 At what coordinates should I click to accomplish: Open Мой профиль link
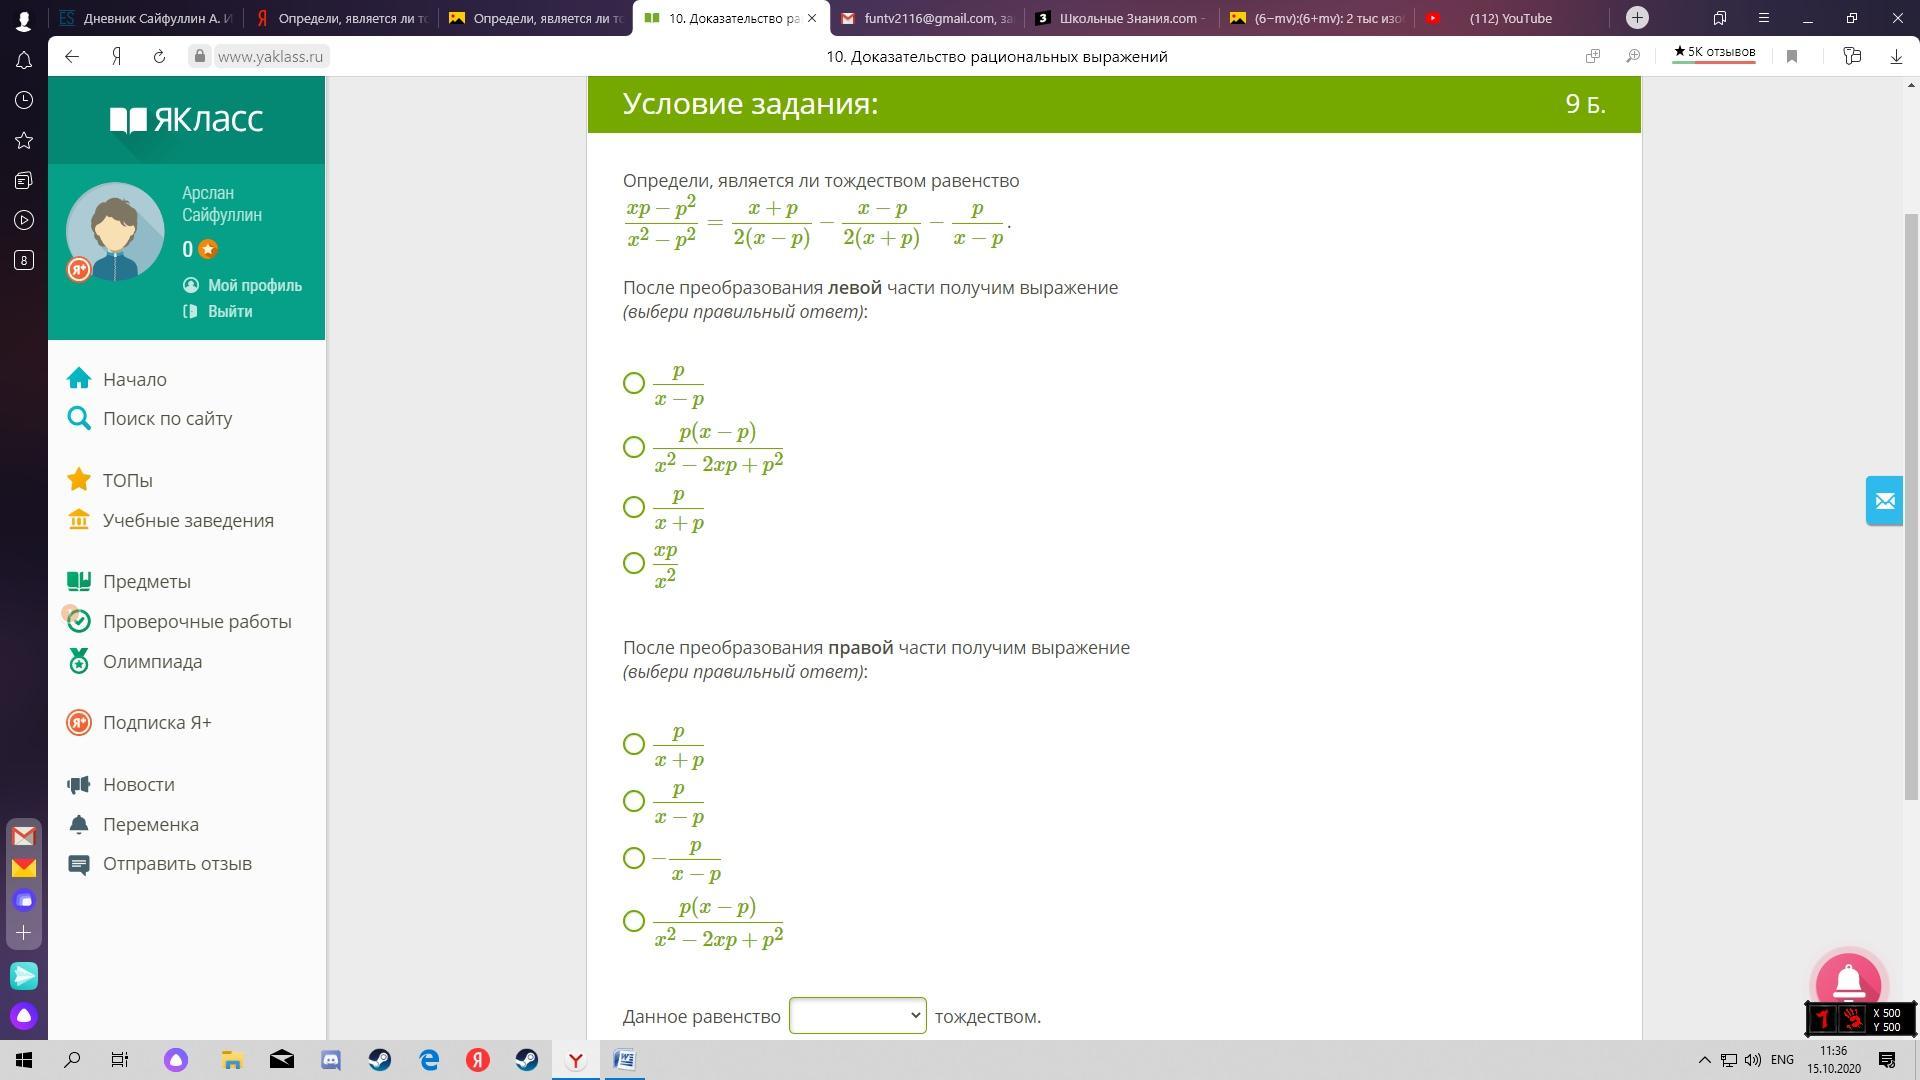click(x=254, y=286)
